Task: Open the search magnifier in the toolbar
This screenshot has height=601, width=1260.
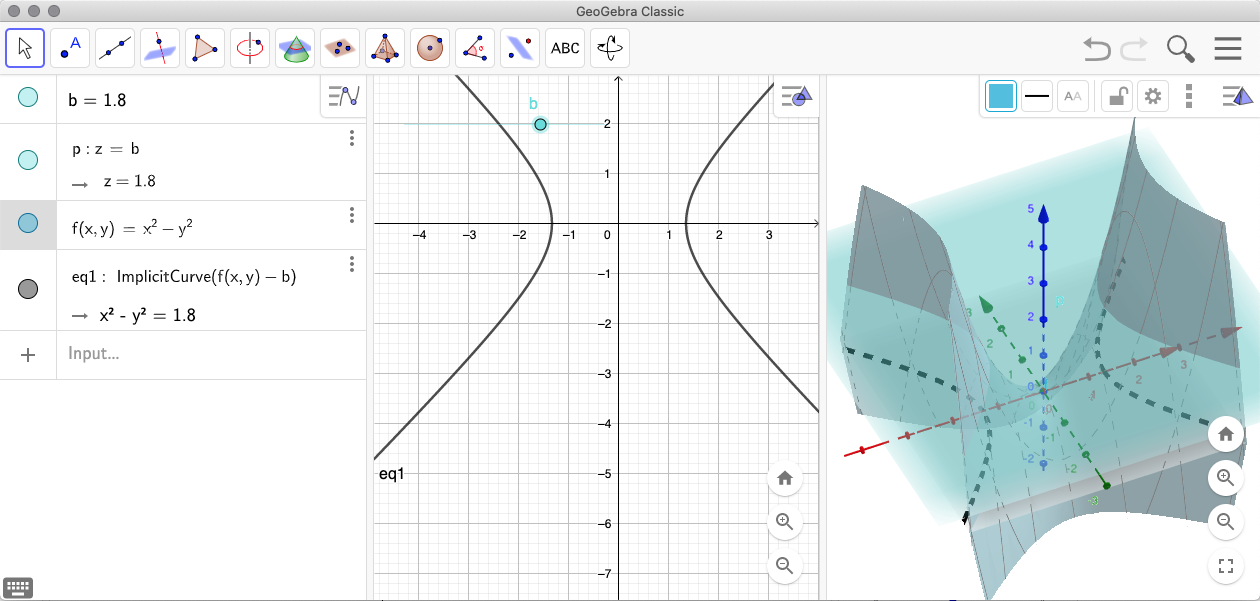Action: click(x=1181, y=48)
